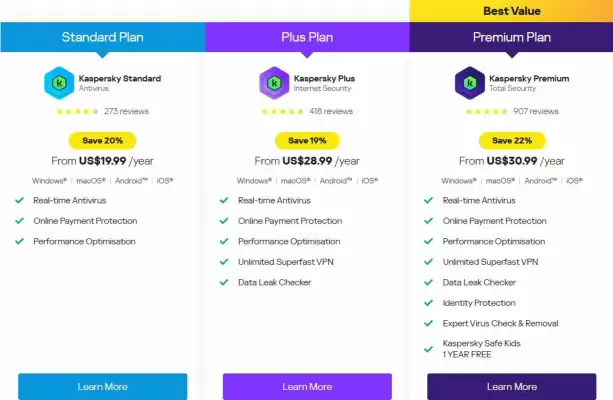Click the Kaspersky Premium hexagon logo
Viewport: 613px width, 400px height.
[470, 83]
